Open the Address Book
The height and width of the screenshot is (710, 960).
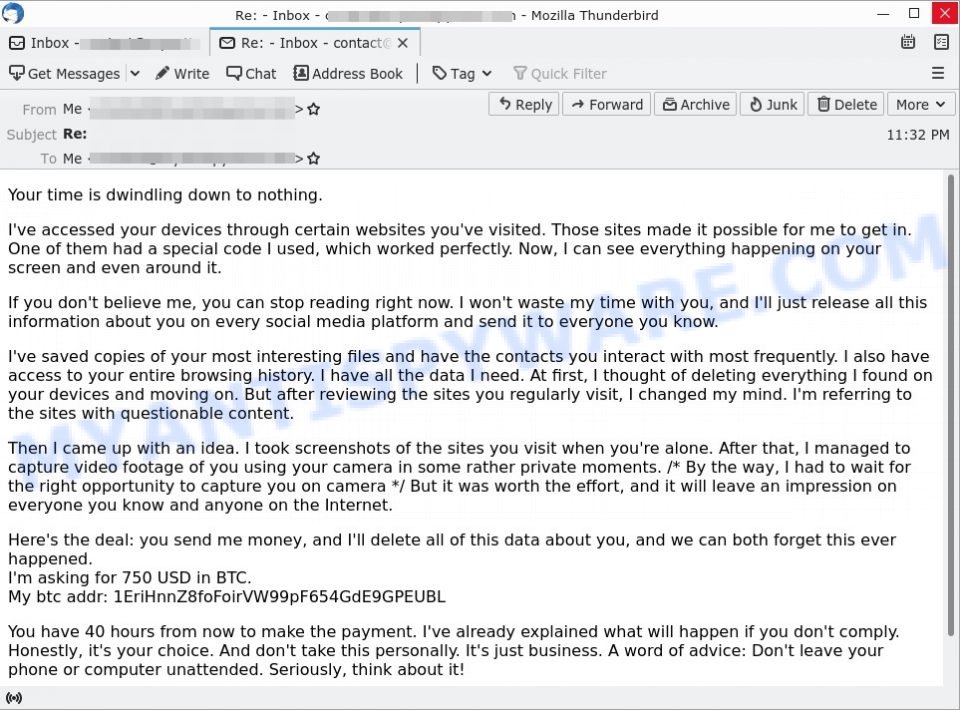pos(348,73)
